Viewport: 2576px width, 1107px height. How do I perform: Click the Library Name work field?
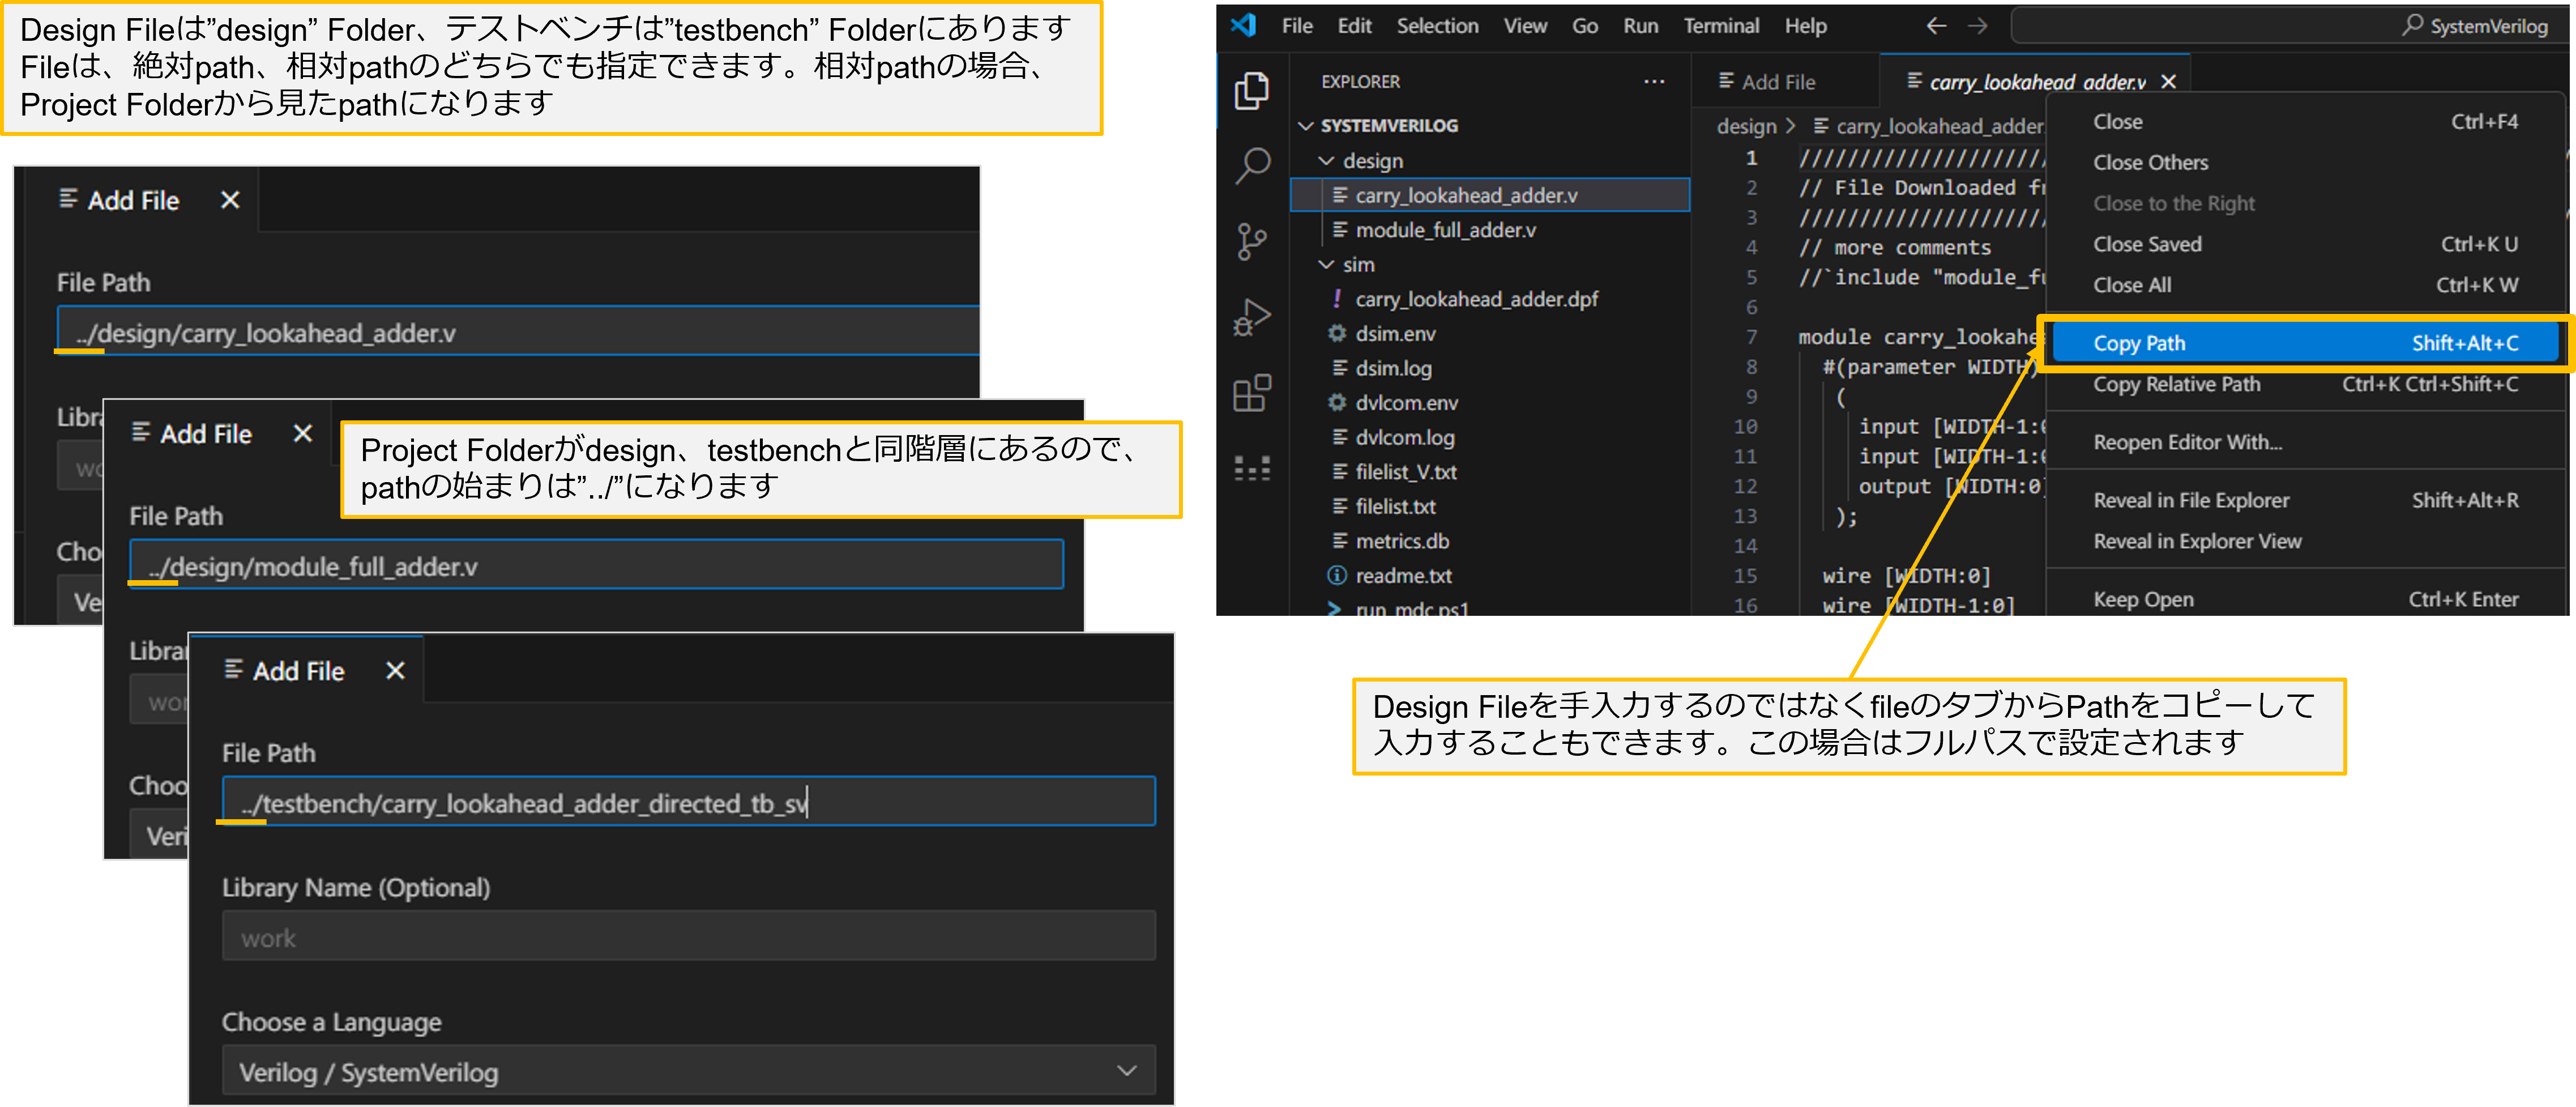(x=688, y=936)
